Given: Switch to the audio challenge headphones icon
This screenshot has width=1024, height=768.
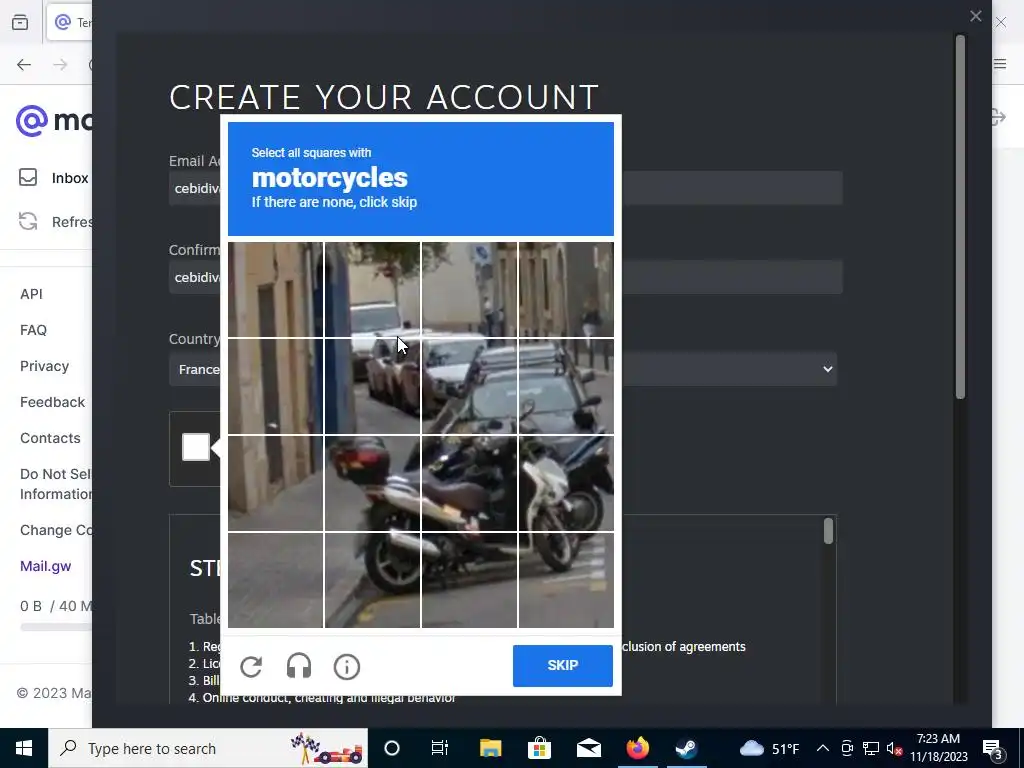Looking at the screenshot, I should point(299,667).
